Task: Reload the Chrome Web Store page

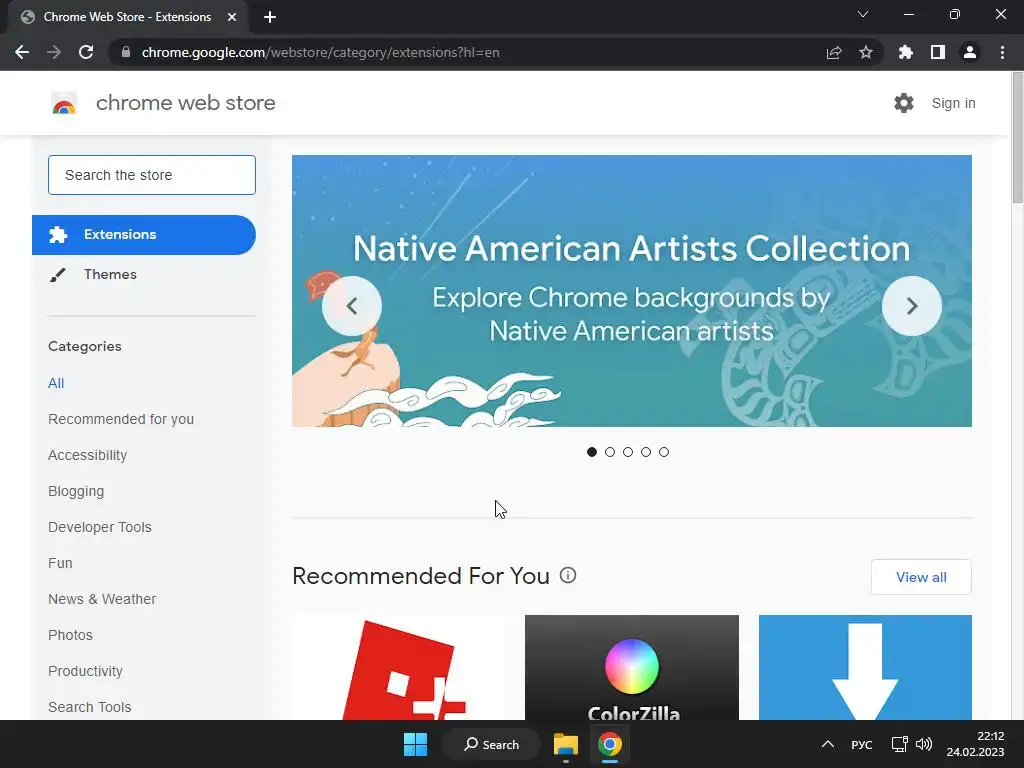Action: tap(86, 52)
